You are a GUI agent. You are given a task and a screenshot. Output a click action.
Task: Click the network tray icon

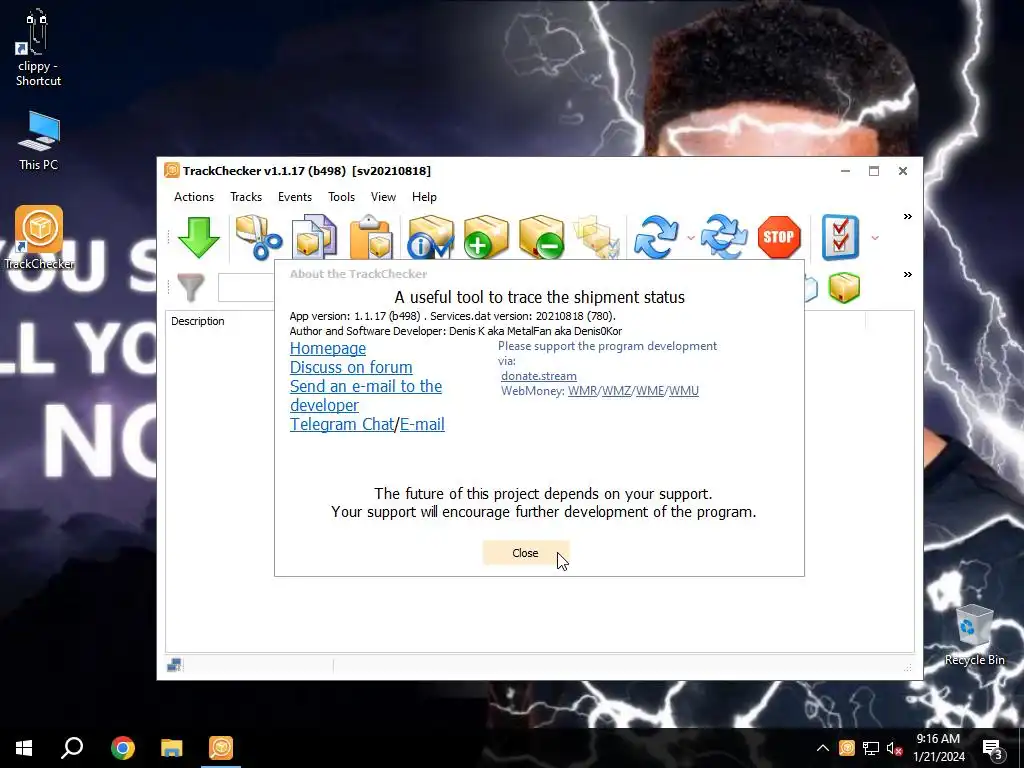coord(871,748)
